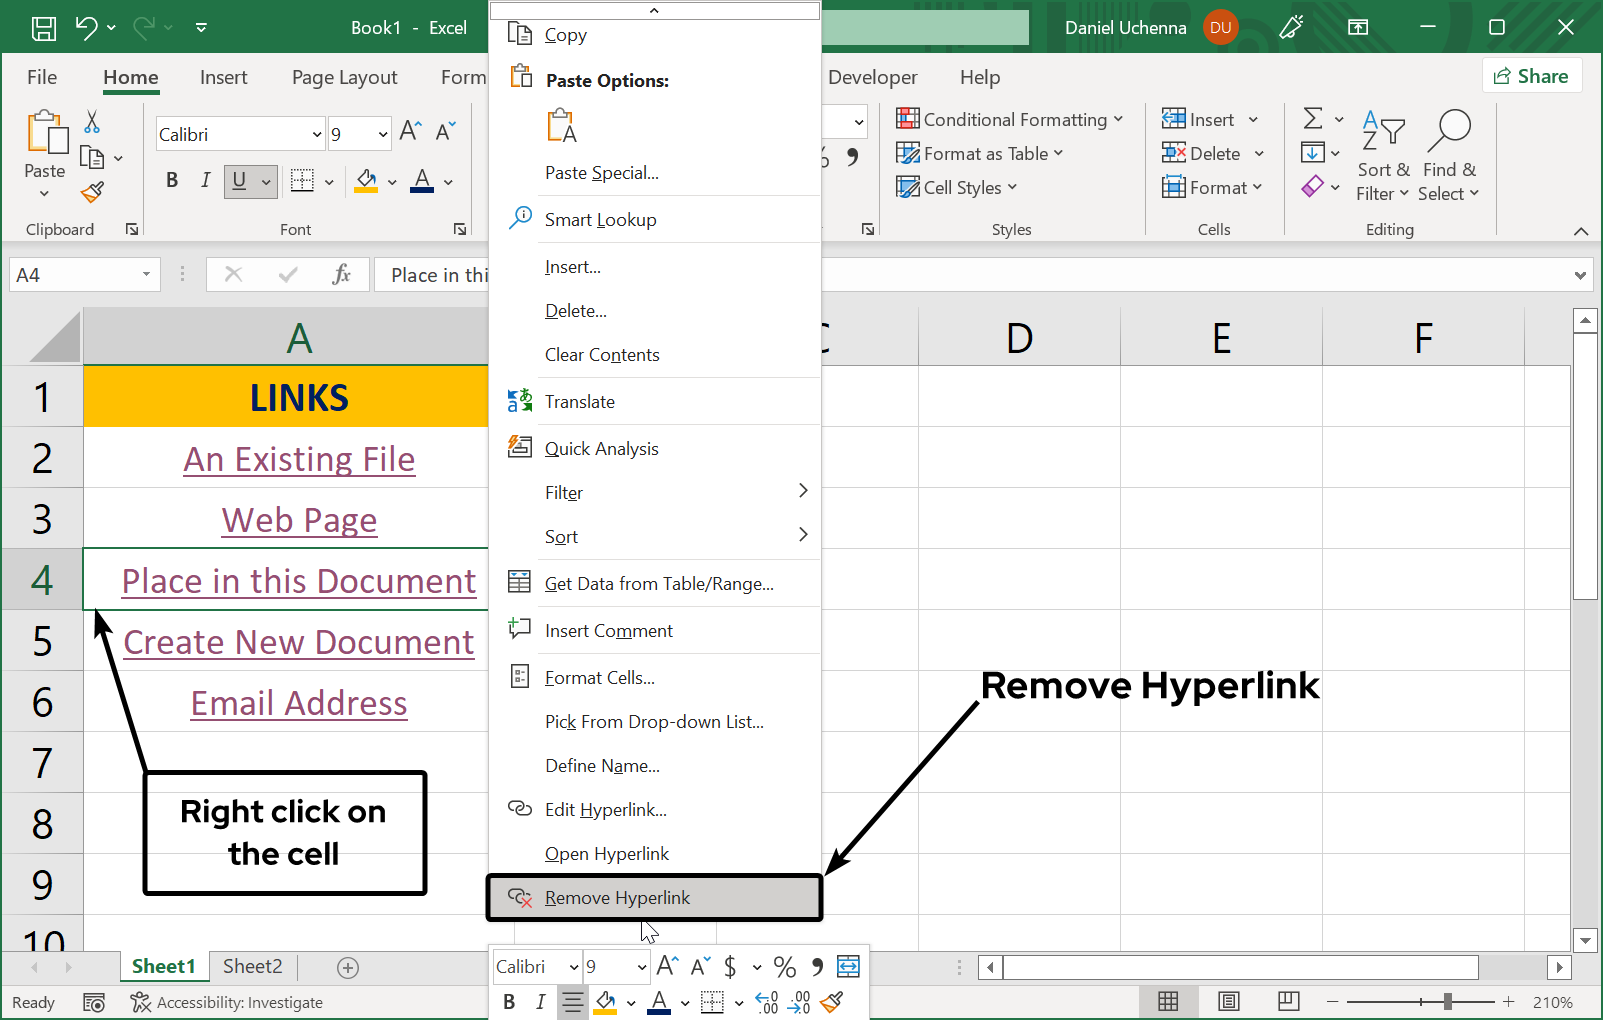Expand the Name Box dropdown for A4
1603x1020 pixels.
(x=146, y=275)
